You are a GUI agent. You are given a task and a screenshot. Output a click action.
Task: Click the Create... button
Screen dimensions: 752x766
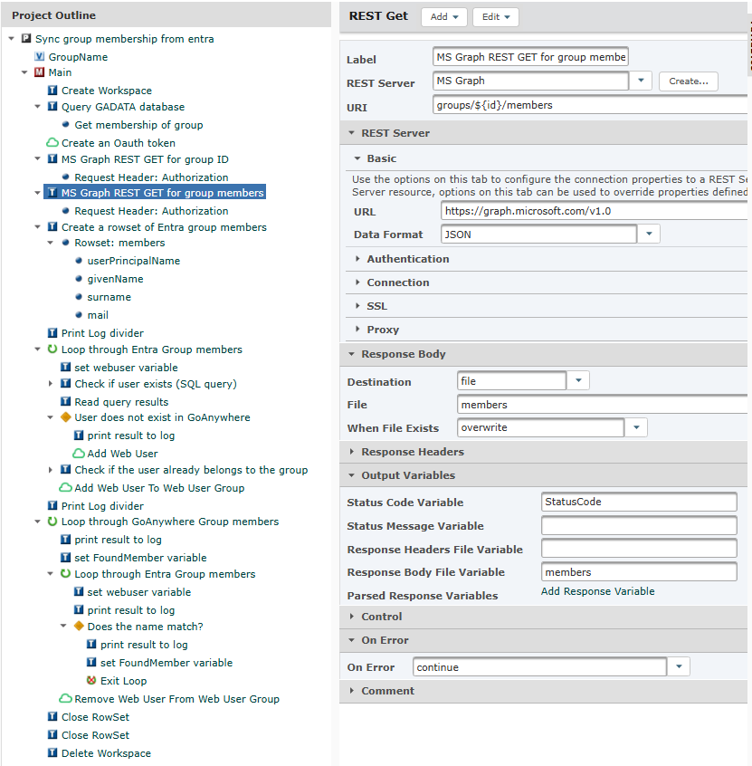click(x=688, y=81)
